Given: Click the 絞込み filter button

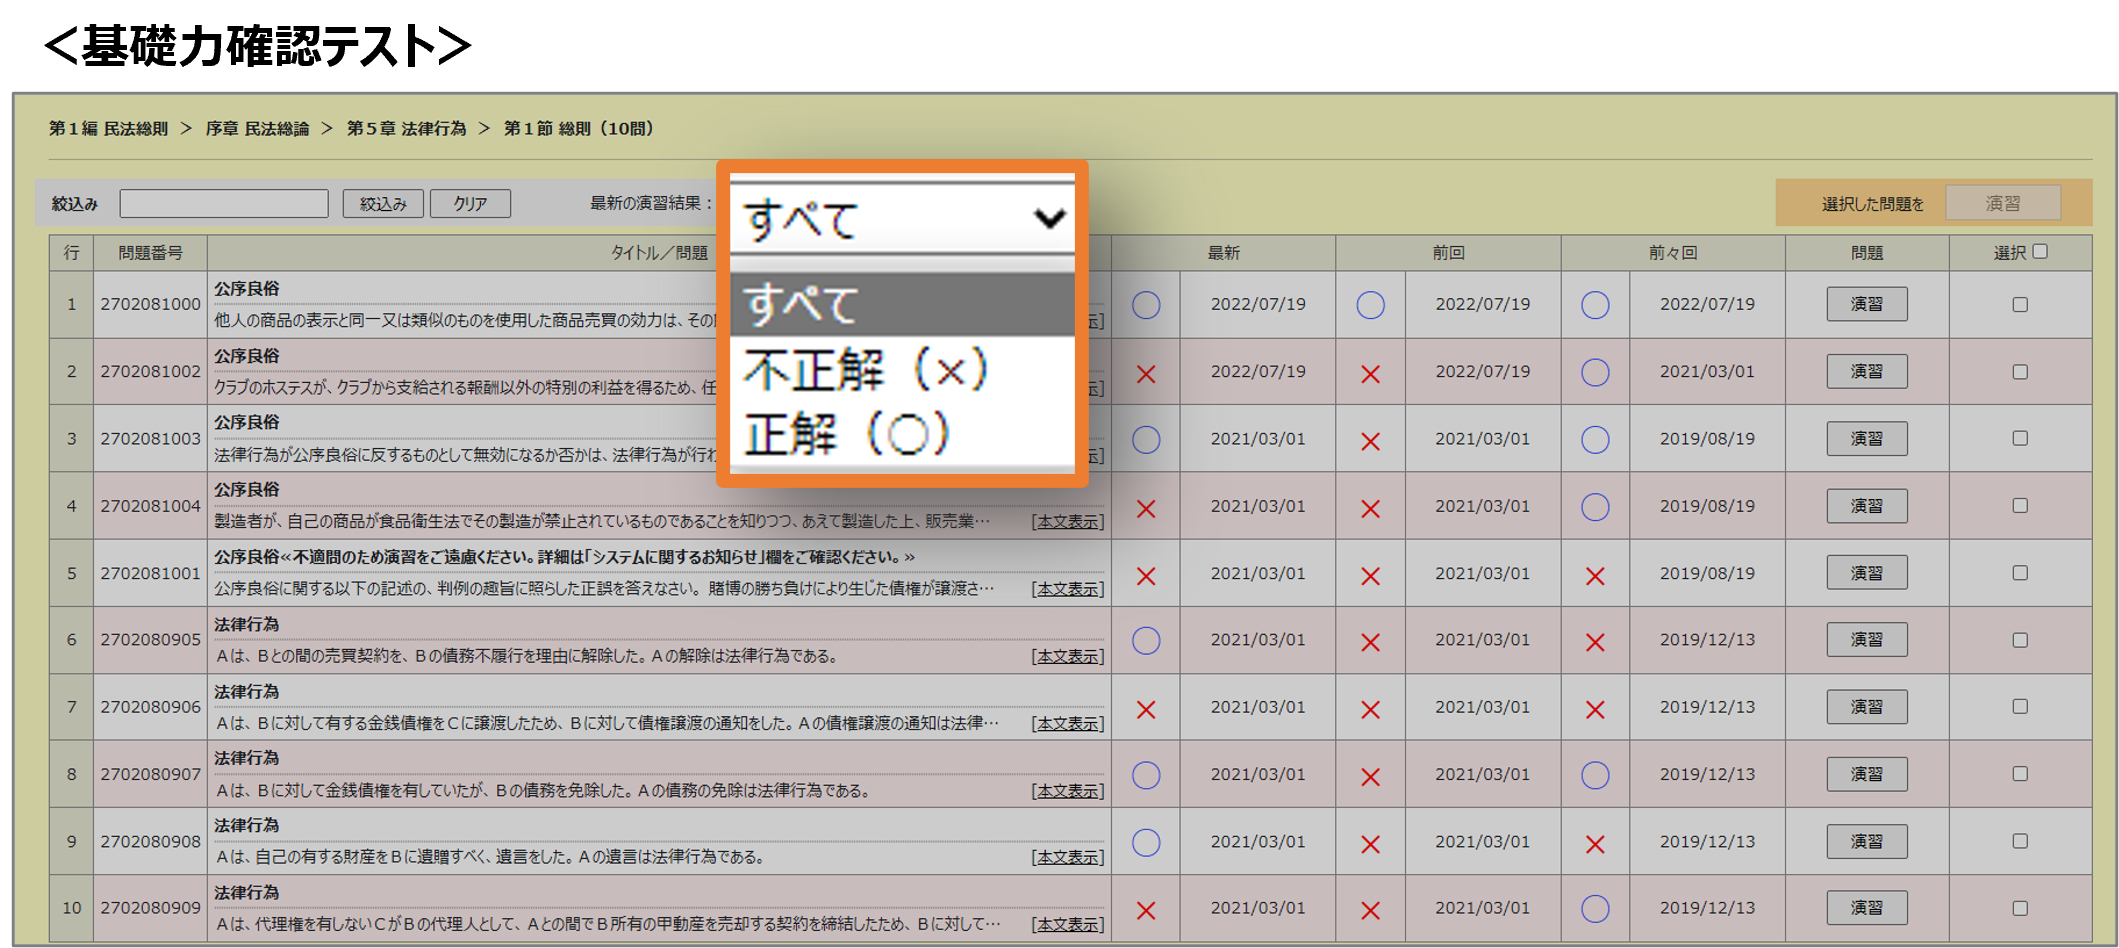Looking at the screenshot, I should 383,203.
